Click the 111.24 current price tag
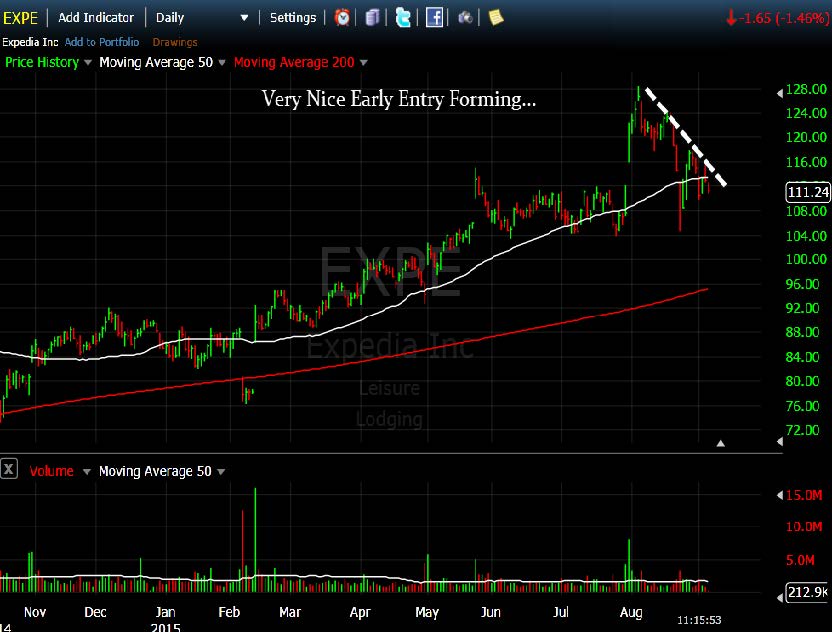Viewport: 832px width, 632px height. click(808, 192)
